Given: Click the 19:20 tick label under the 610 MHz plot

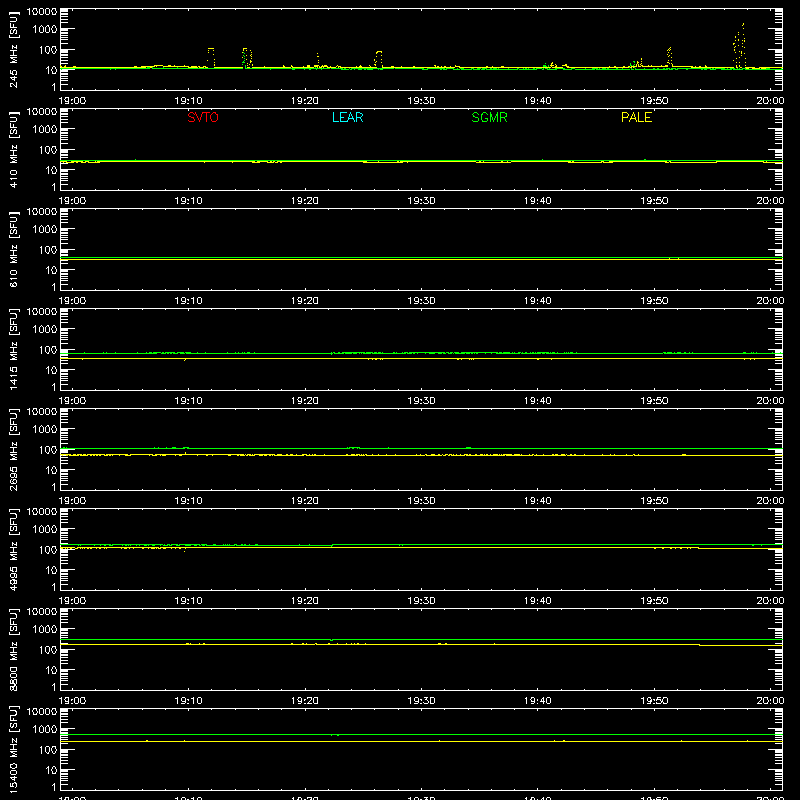Looking at the screenshot, I should pos(305,301).
